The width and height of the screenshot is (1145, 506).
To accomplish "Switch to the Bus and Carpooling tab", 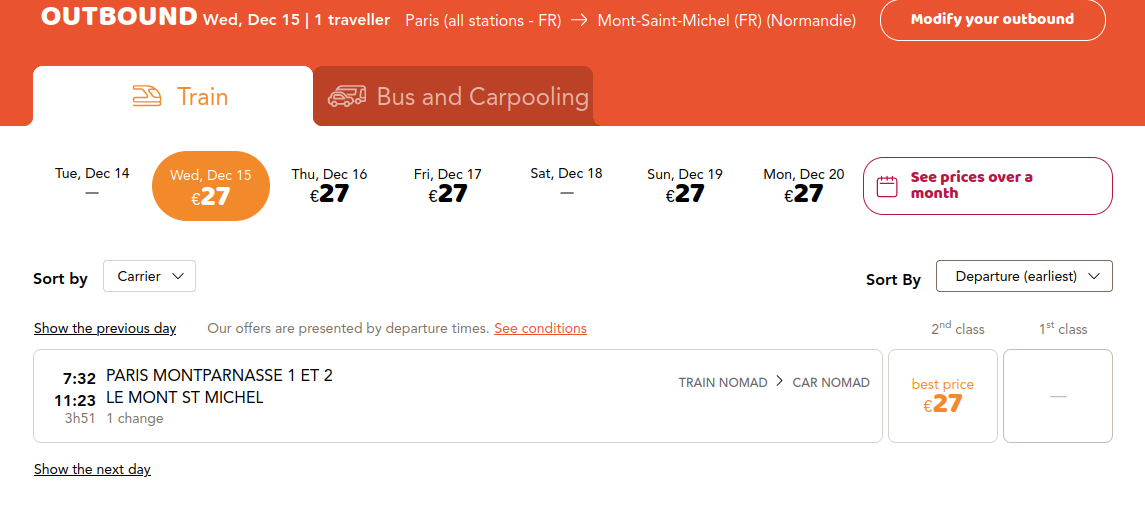I will tap(453, 96).
